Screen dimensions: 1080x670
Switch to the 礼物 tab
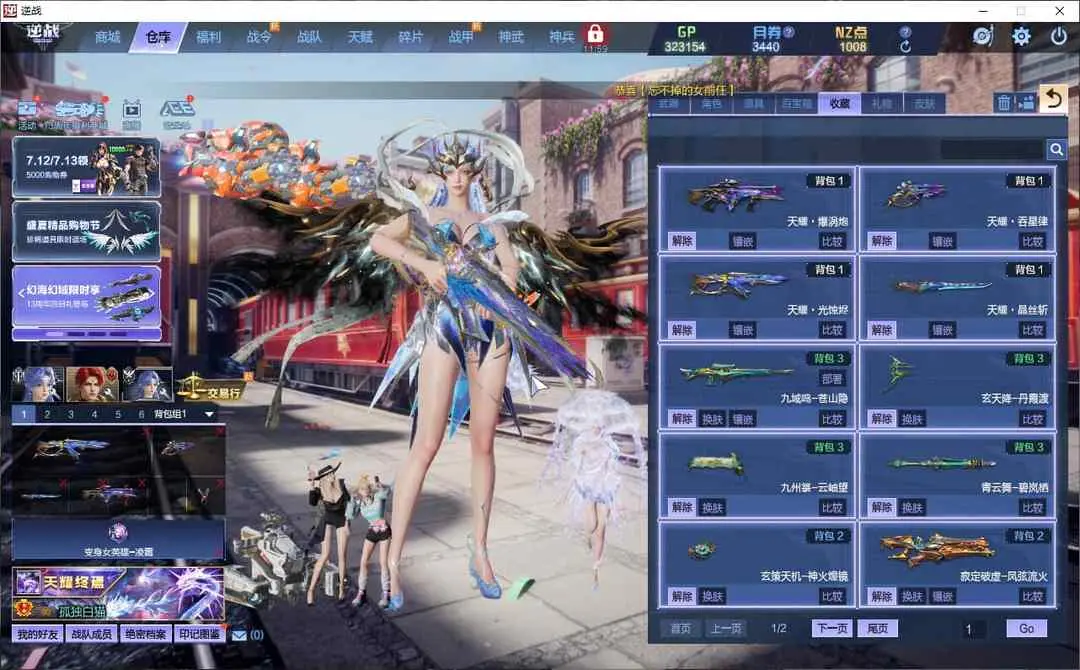click(881, 103)
